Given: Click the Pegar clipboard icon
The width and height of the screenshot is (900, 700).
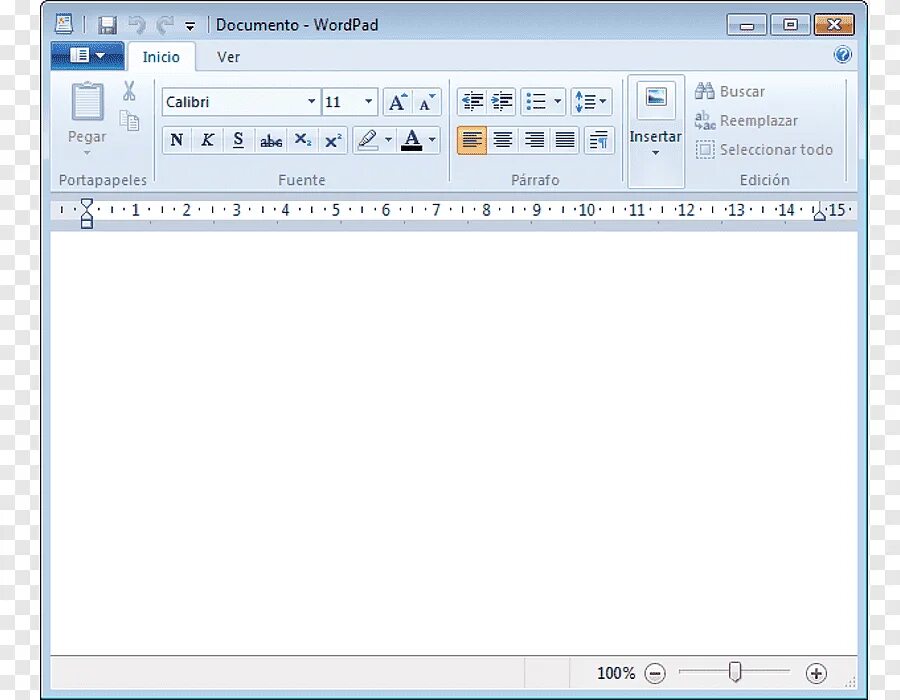Looking at the screenshot, I should [87, 102].
